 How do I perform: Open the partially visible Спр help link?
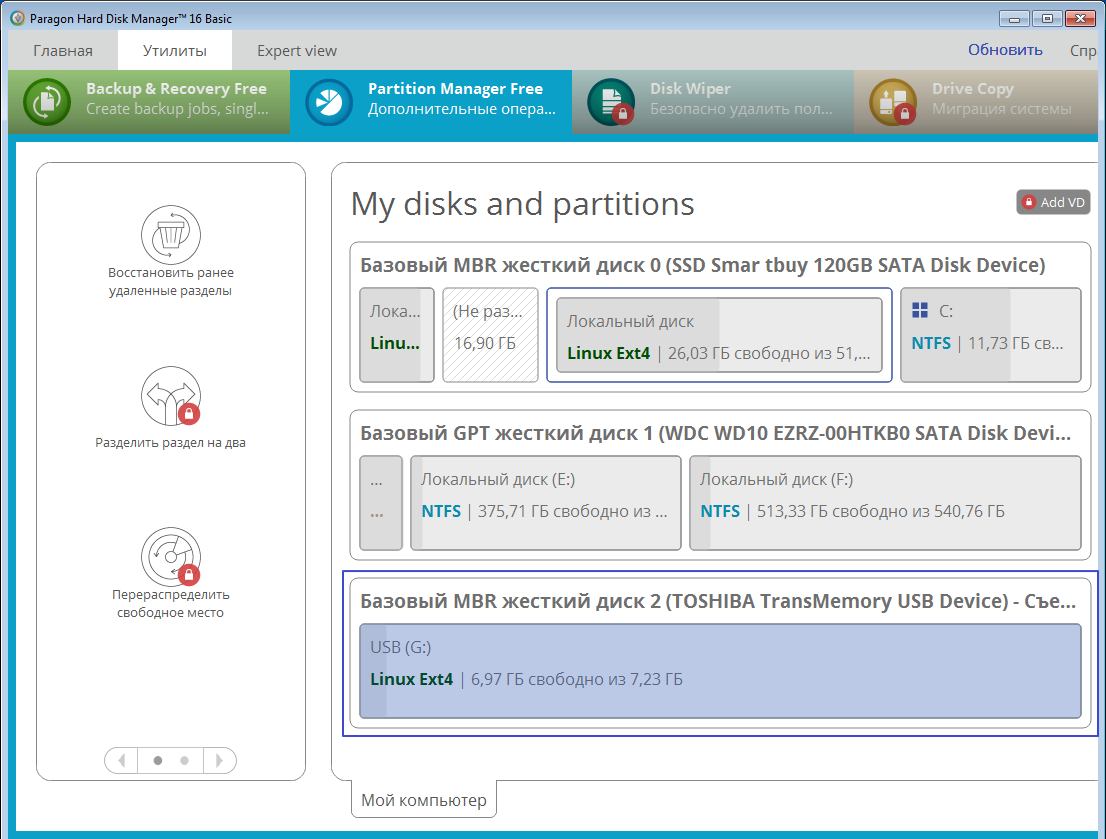1083,51
